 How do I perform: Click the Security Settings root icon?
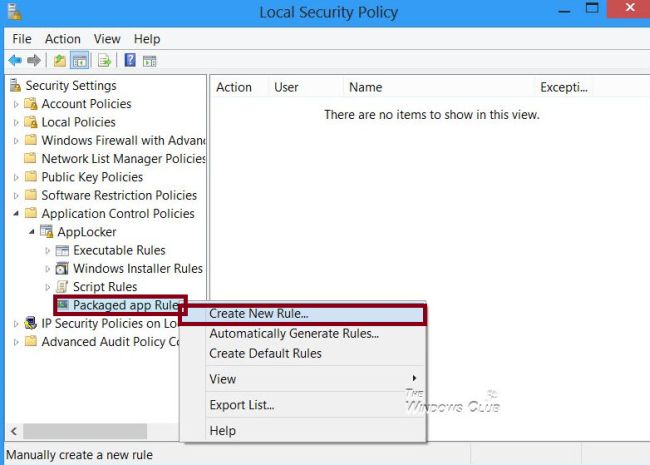[x=15, y=85]
